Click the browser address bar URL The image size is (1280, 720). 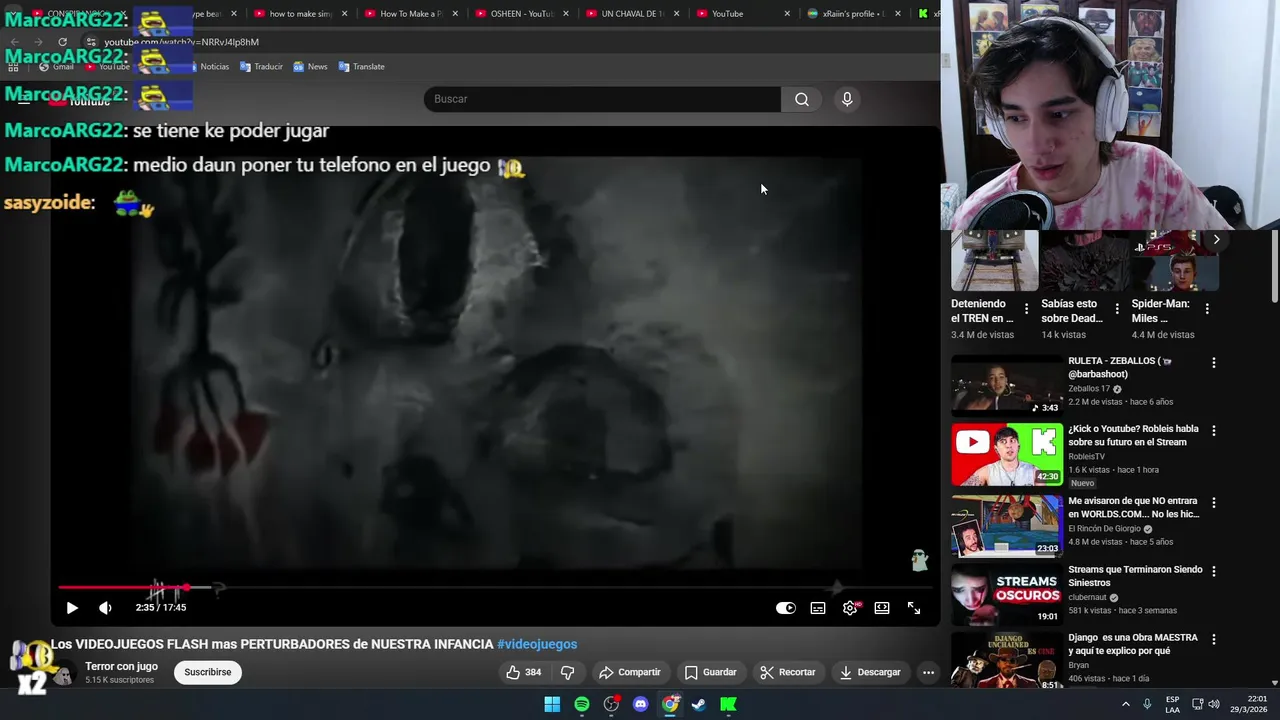[181, 42]
